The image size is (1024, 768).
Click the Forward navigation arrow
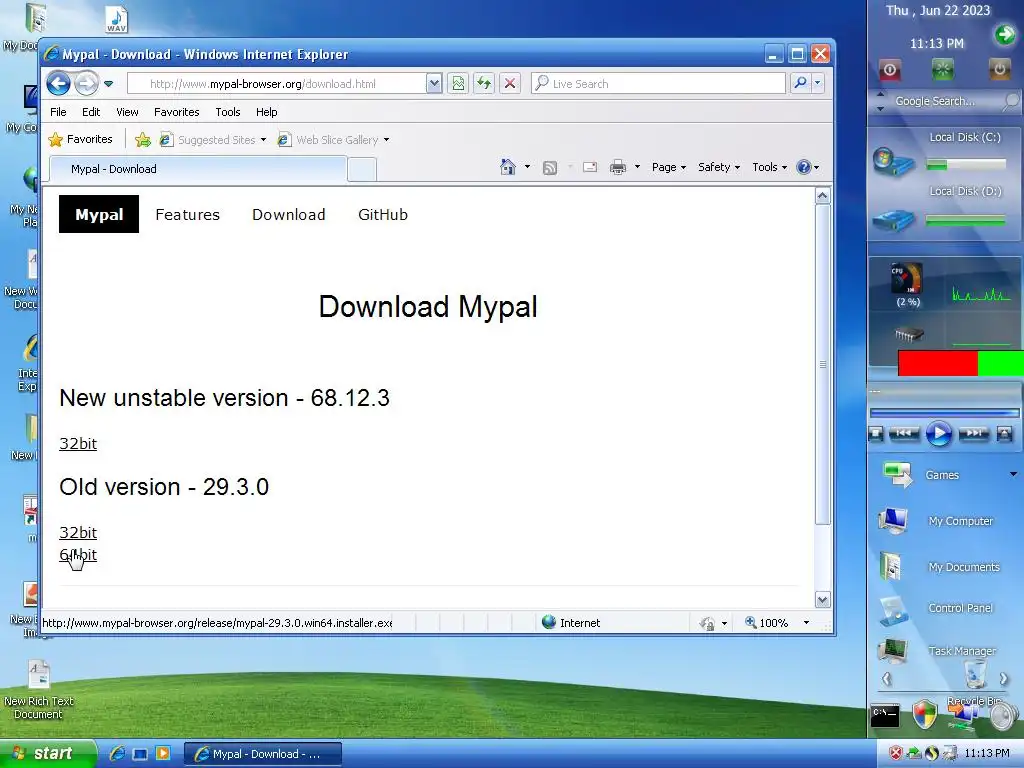tap(86, 84)
